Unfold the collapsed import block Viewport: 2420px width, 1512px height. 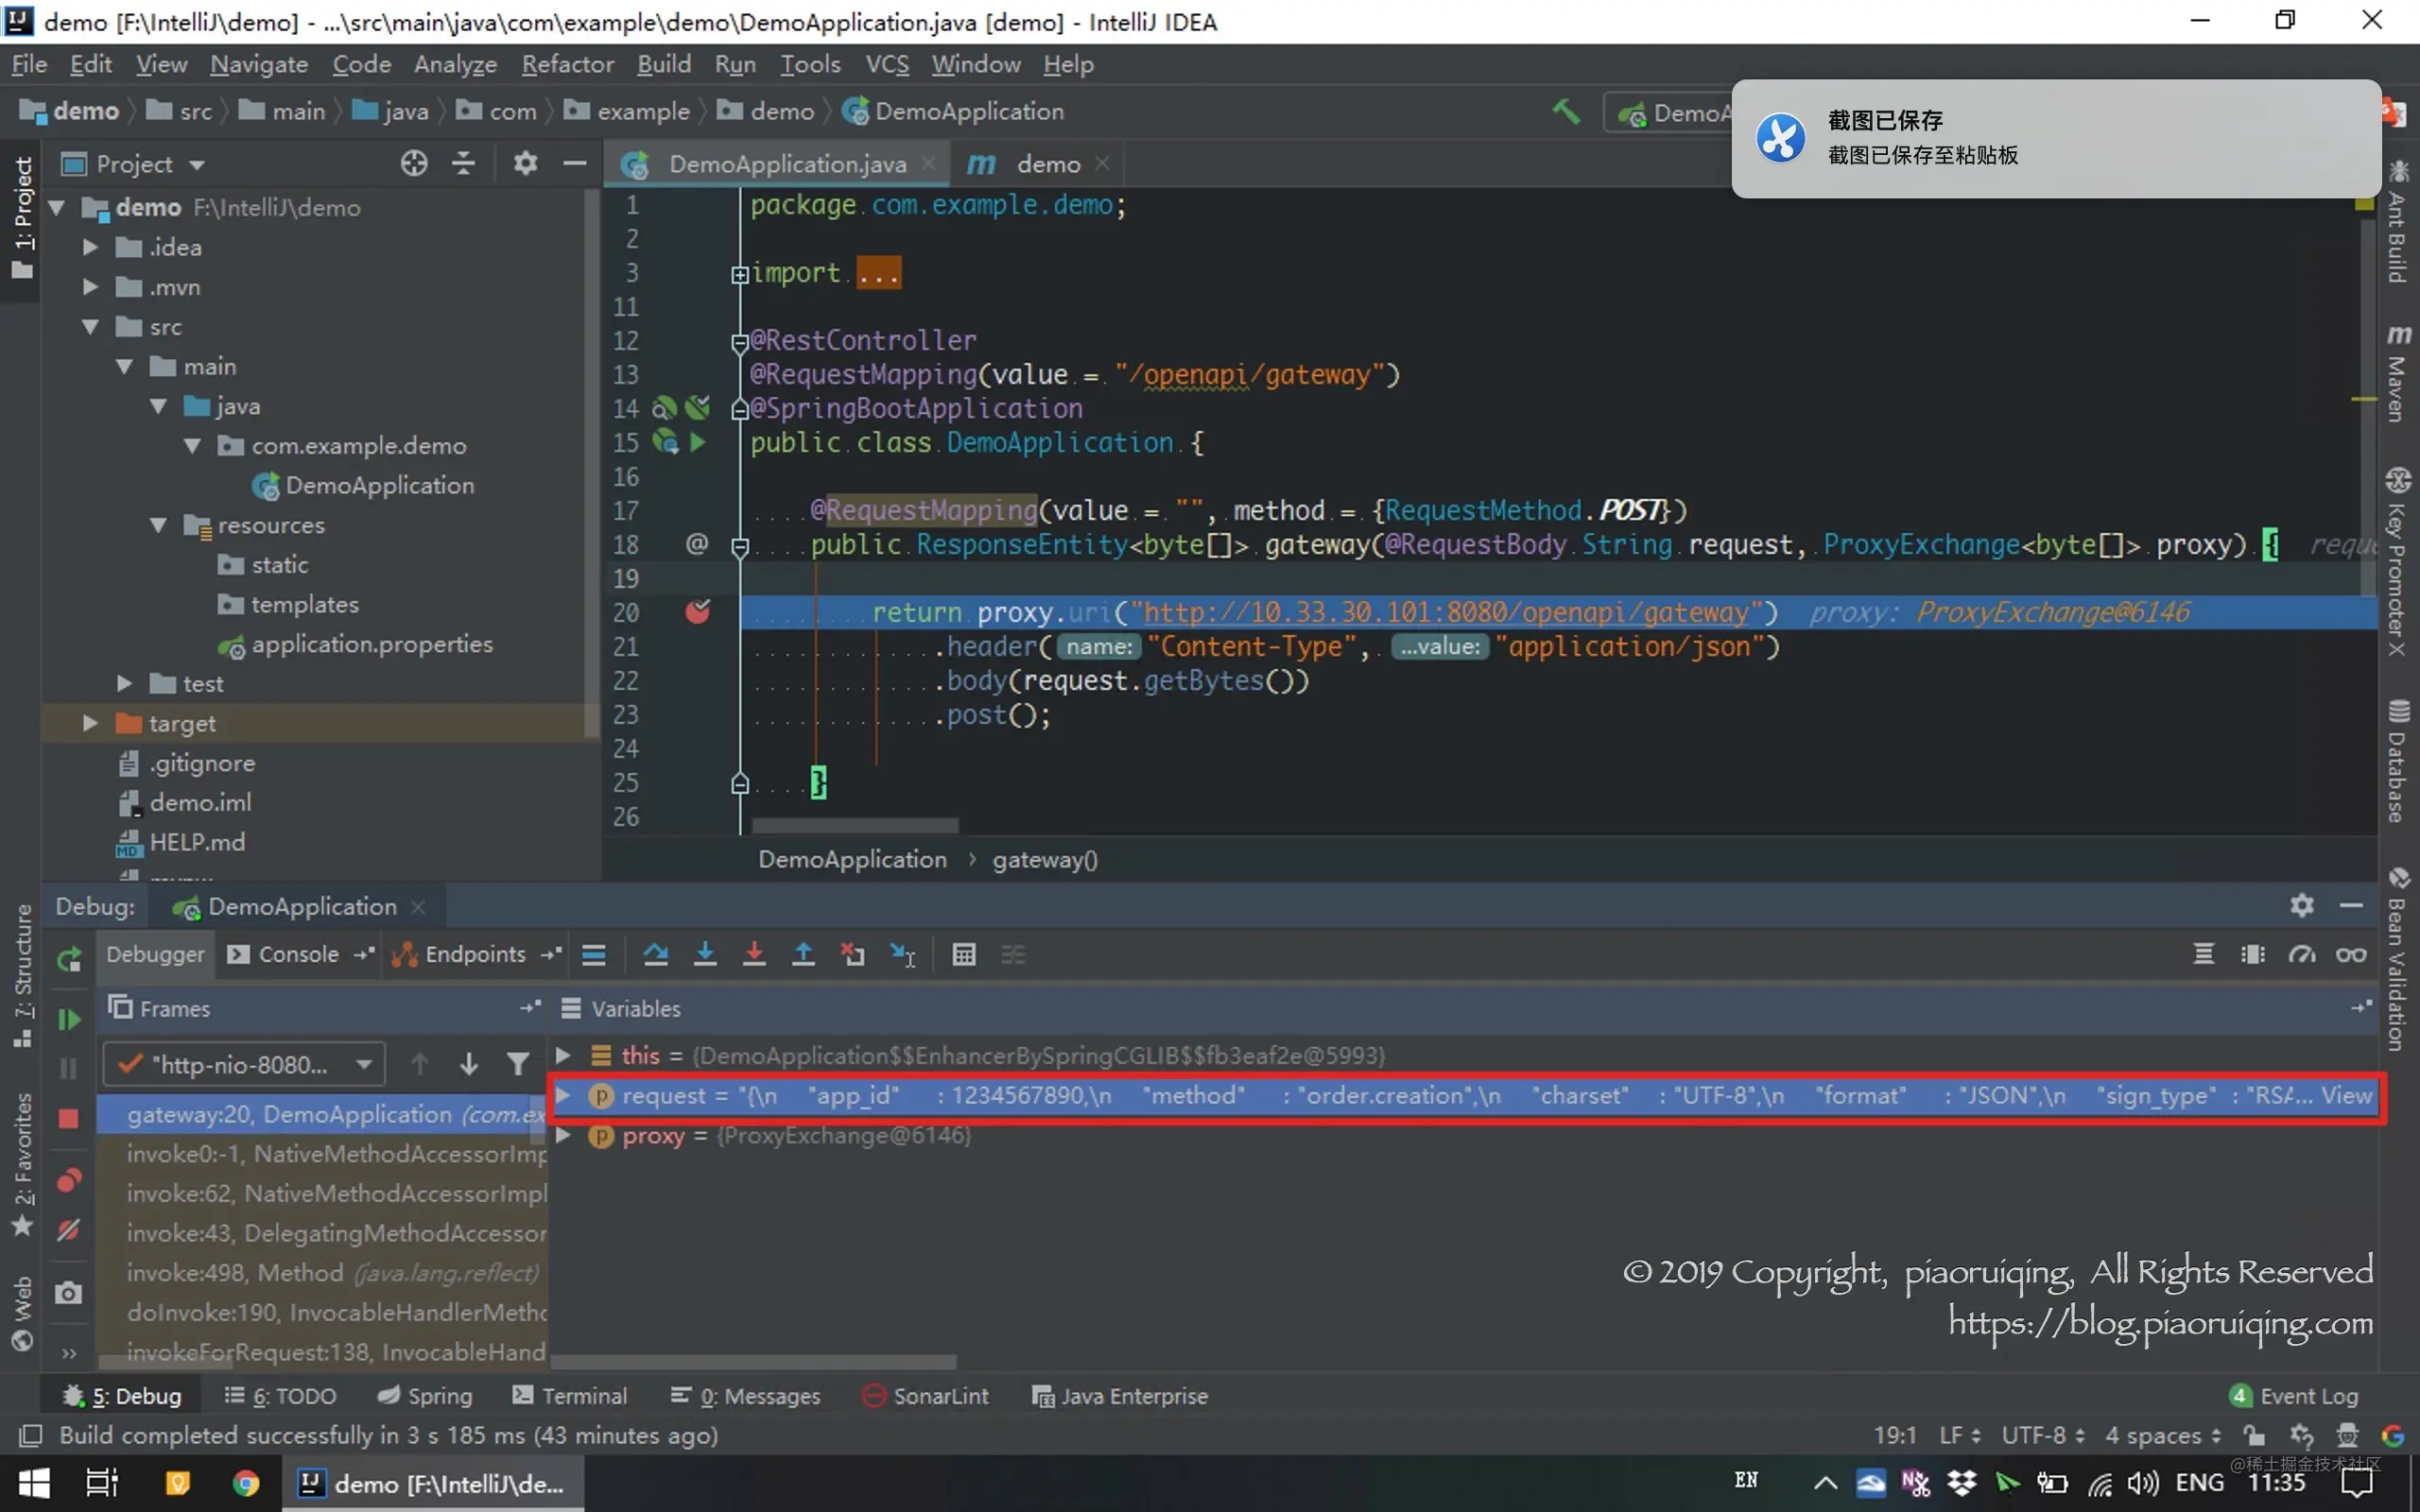(740, 274)
